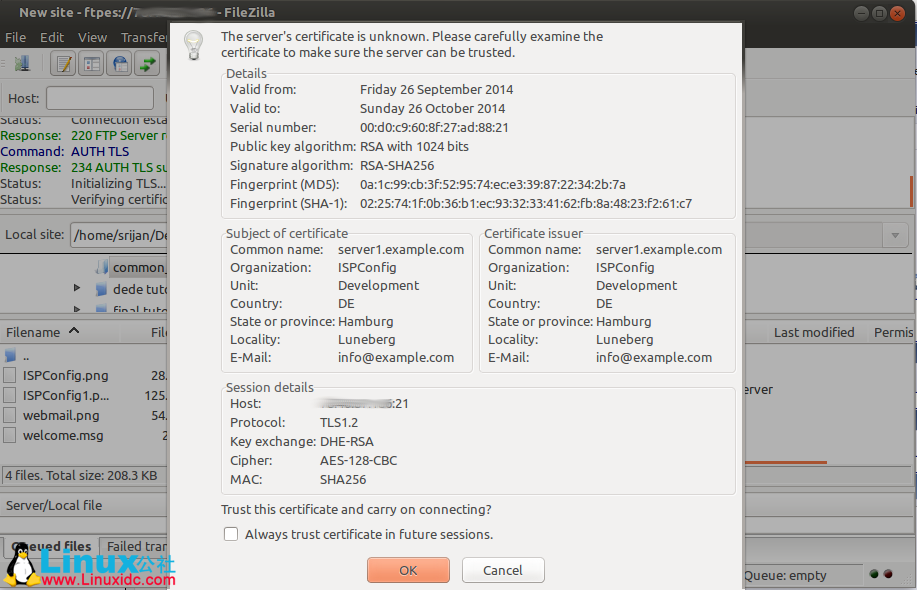Toggle the local directory tree view
Viewport: 917px width, 590px height.
pos(91,62)
